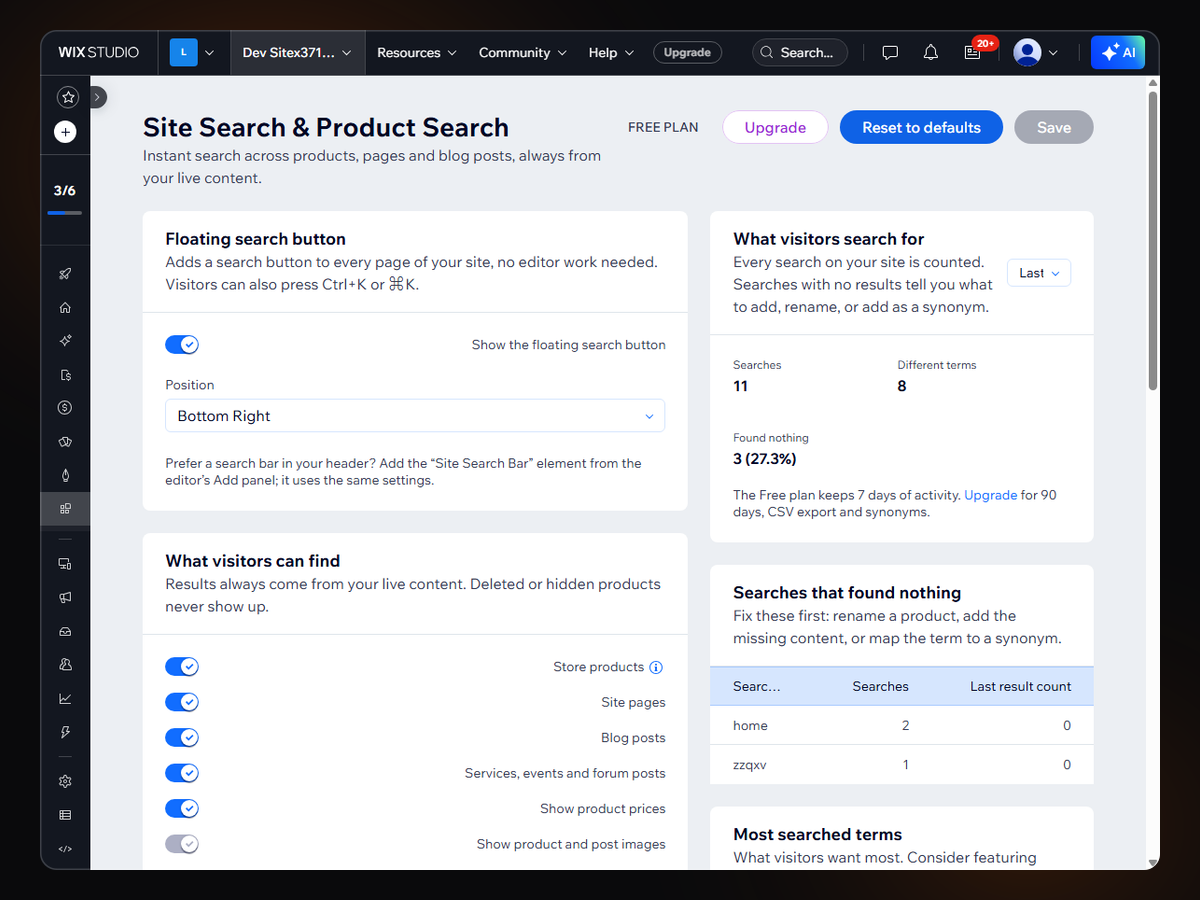Viewport: 1200px width, 900px height.
Task: Open the CMS table icon in sidebar
Action: pos(65,815)
